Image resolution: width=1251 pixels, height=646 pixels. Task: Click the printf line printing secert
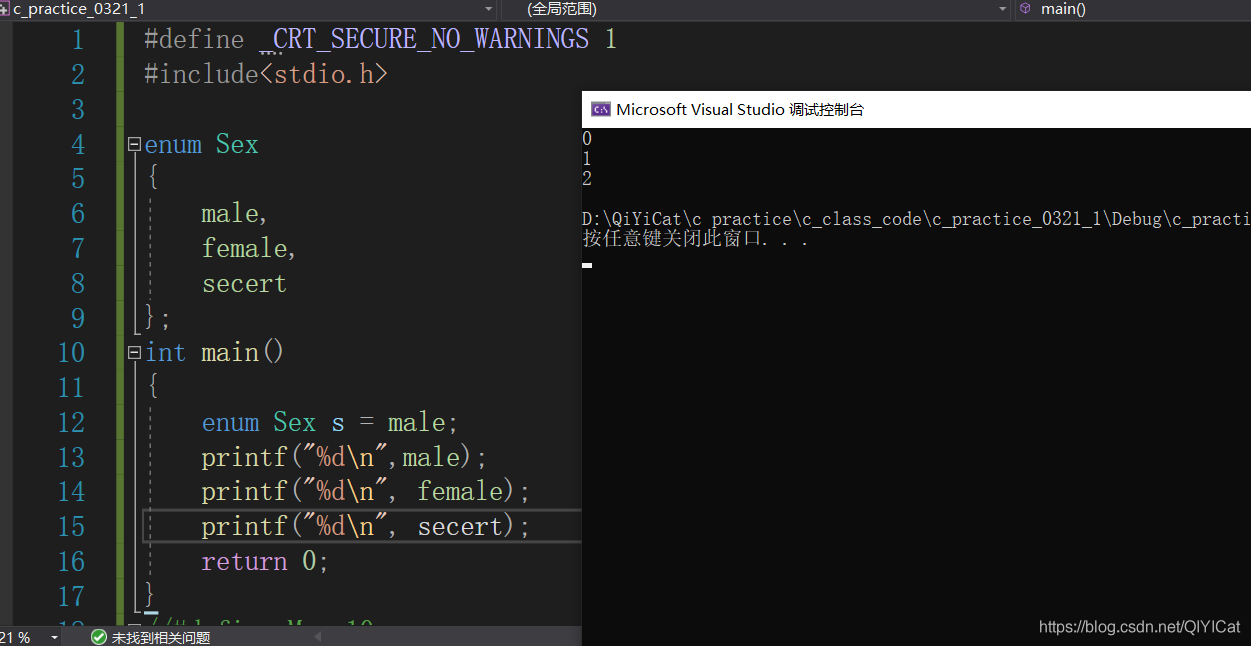[366, 527]
